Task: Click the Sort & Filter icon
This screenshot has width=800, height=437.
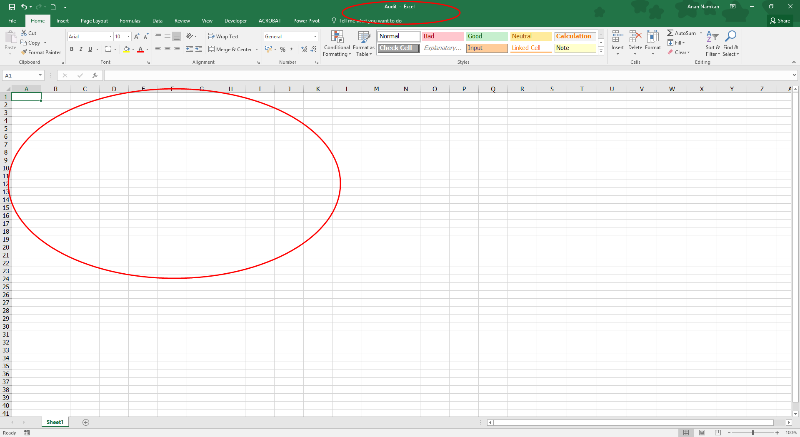Action: click(x=712, y=38)
